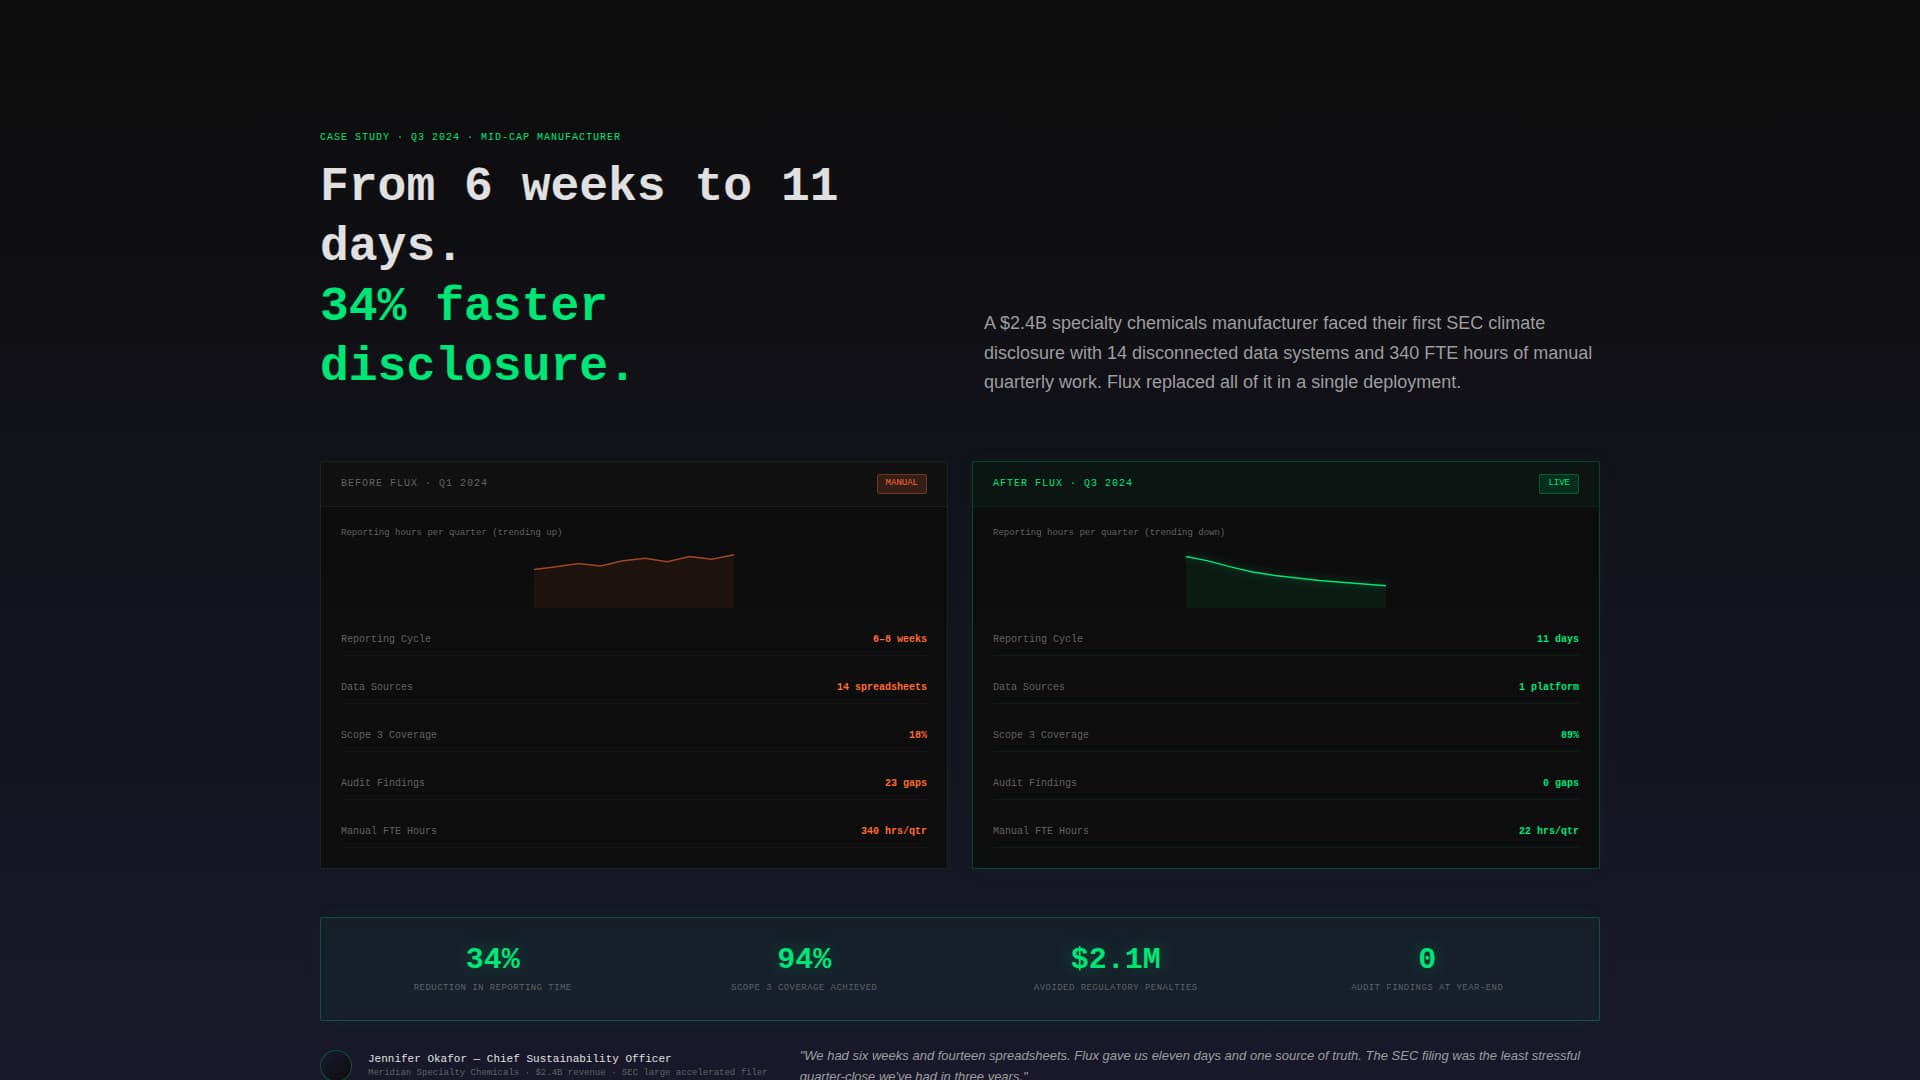
Task: Click the '18%' Scope 3 coverage value
Action: [x=918, y=735]
